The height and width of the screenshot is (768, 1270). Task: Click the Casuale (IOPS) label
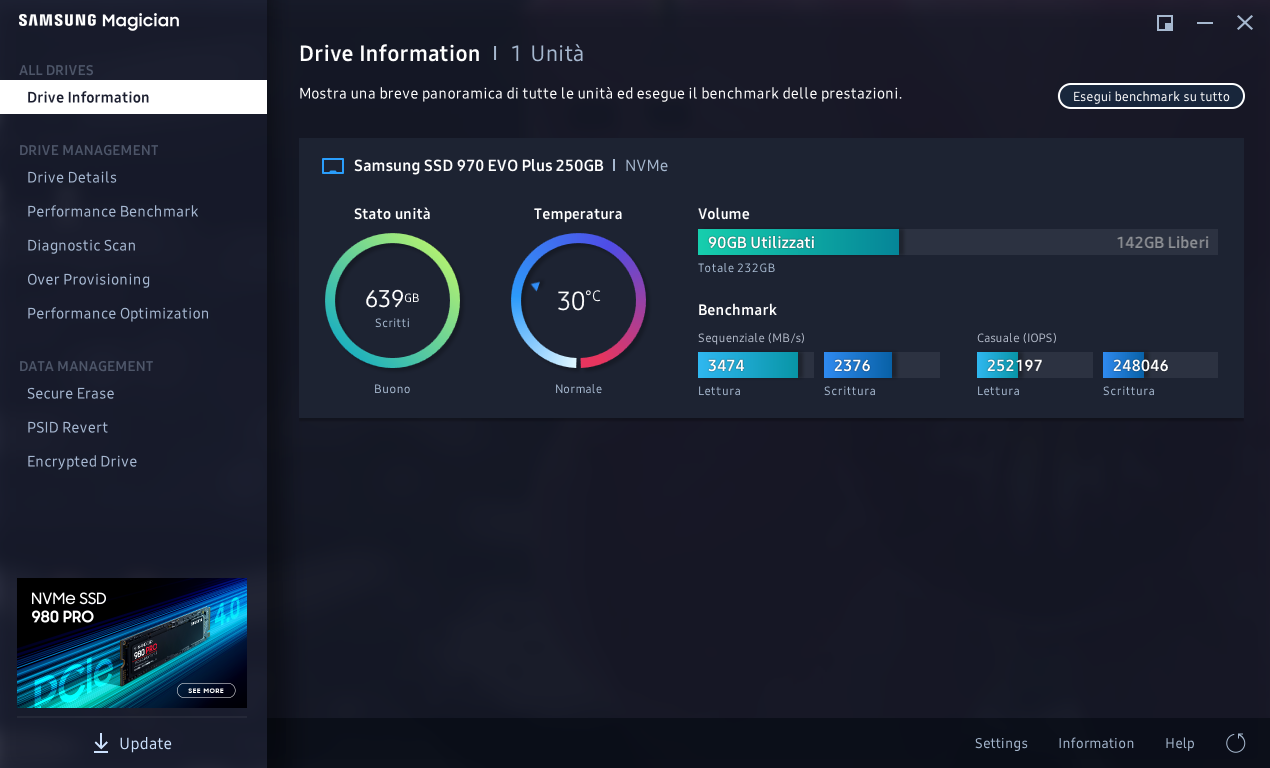[x=1017, y=338]
